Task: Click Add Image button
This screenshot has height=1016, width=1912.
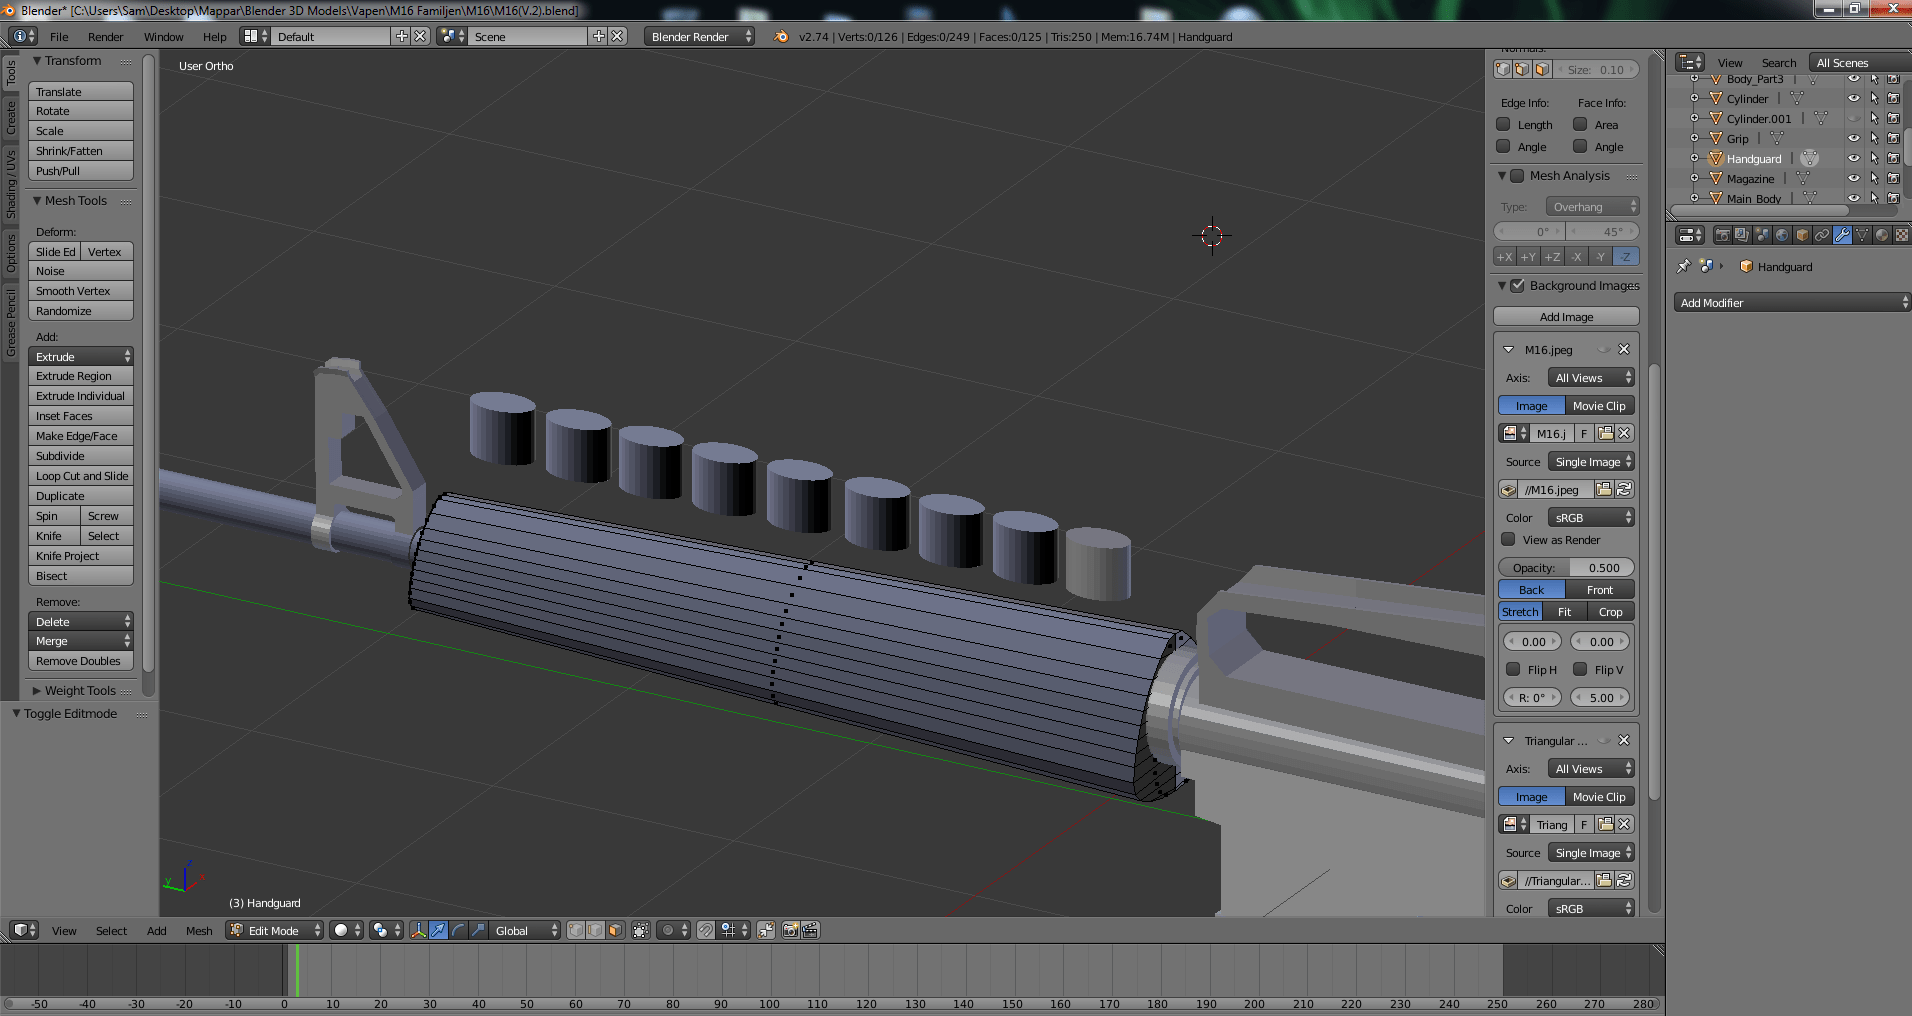Action: click(1566, 316)
